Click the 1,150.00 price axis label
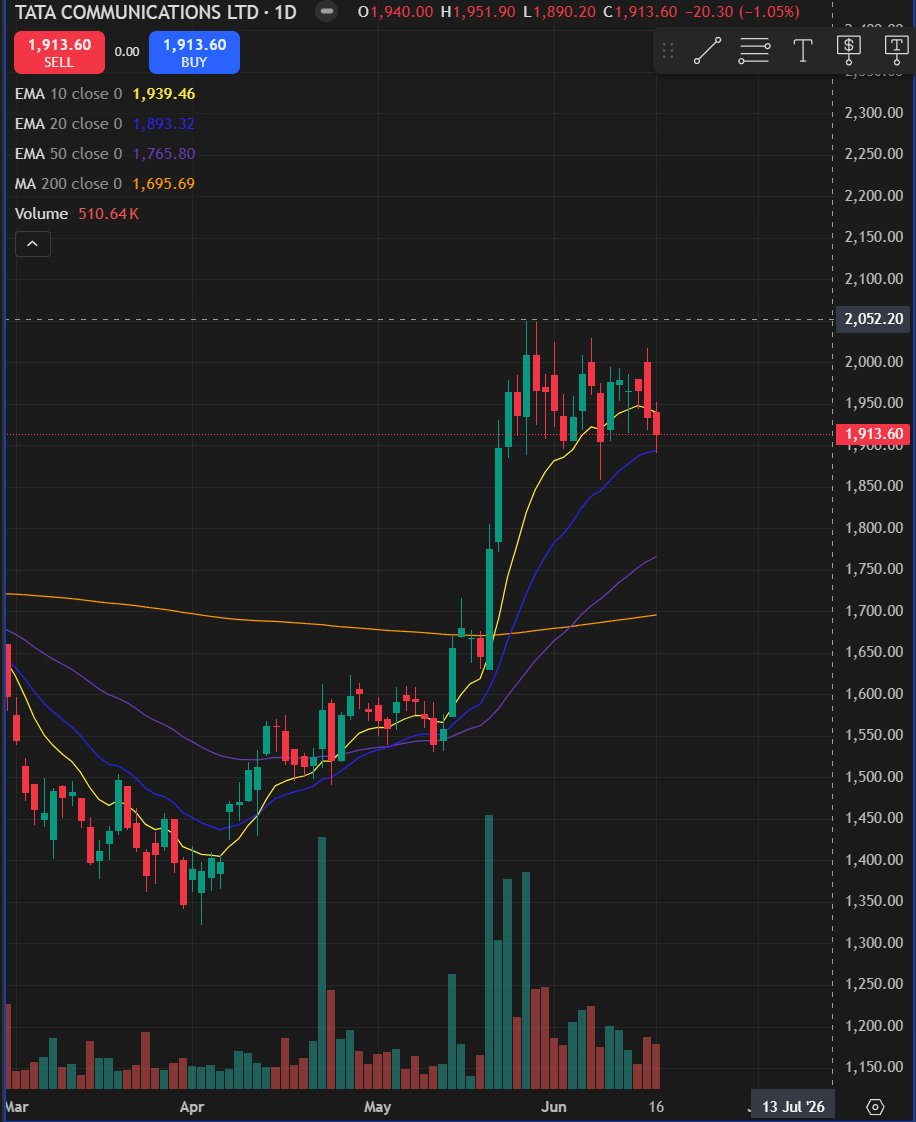 pyautogui.click(x=874, y=1067)
